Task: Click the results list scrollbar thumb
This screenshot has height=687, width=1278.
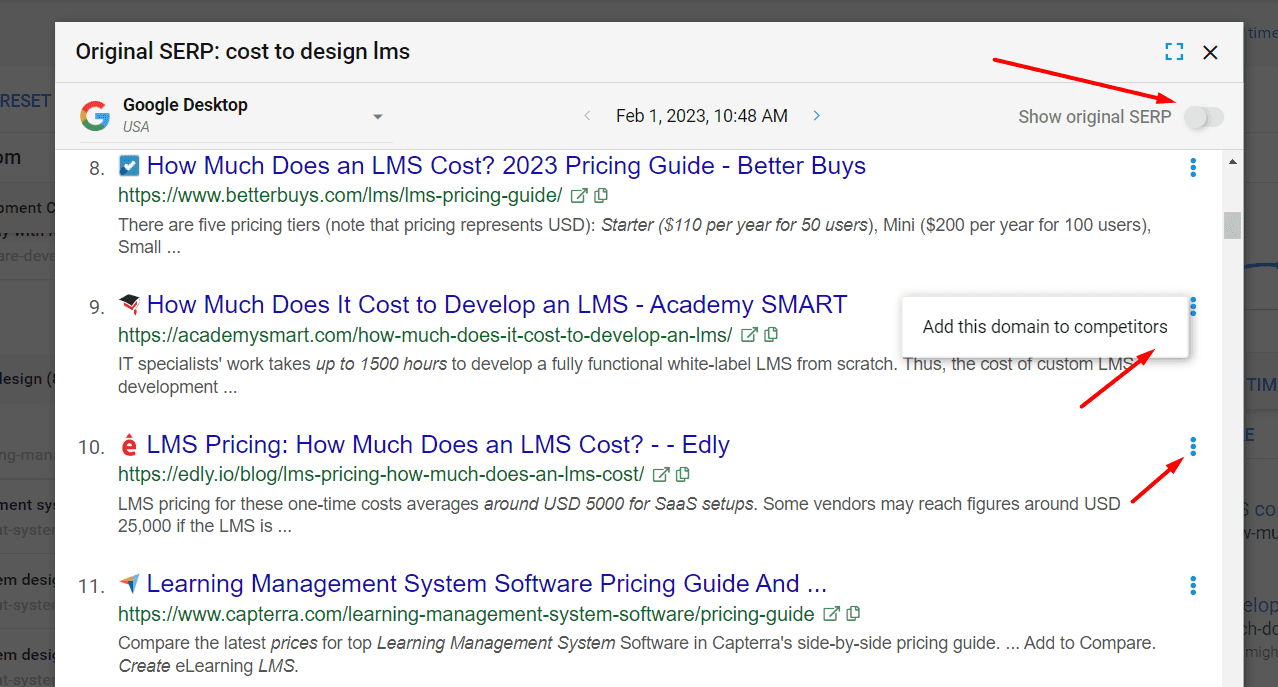Action: pos(1232,225)
